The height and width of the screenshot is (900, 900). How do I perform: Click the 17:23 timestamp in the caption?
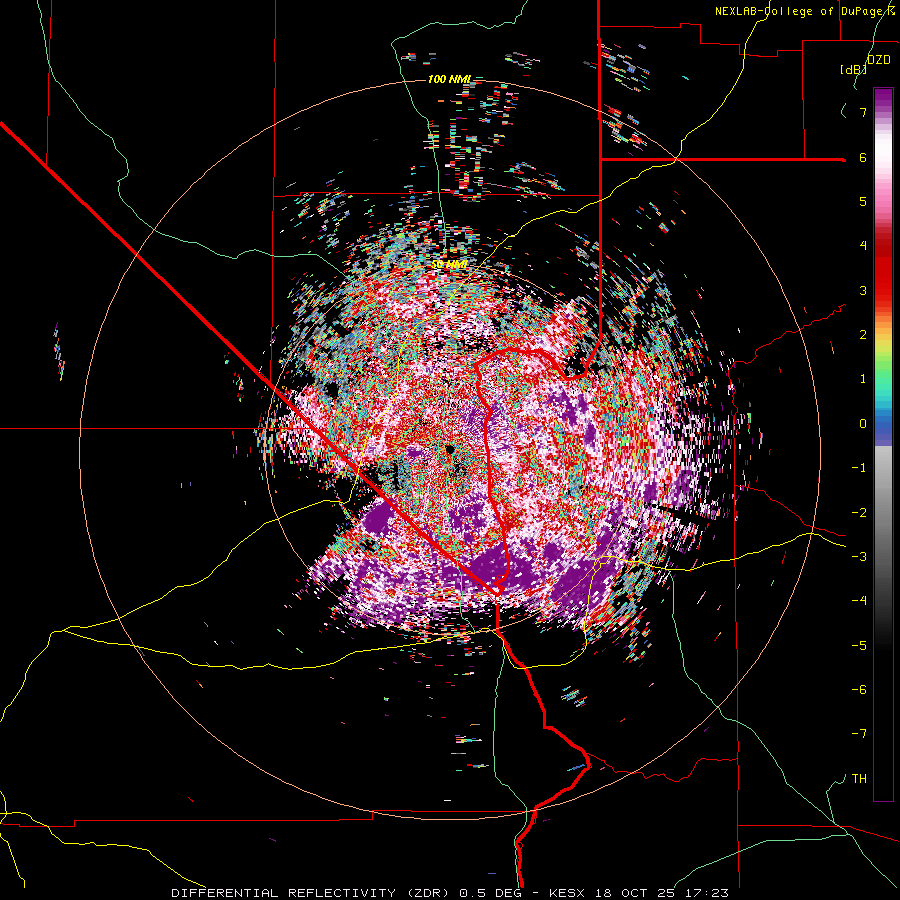(x=707, y=893)
